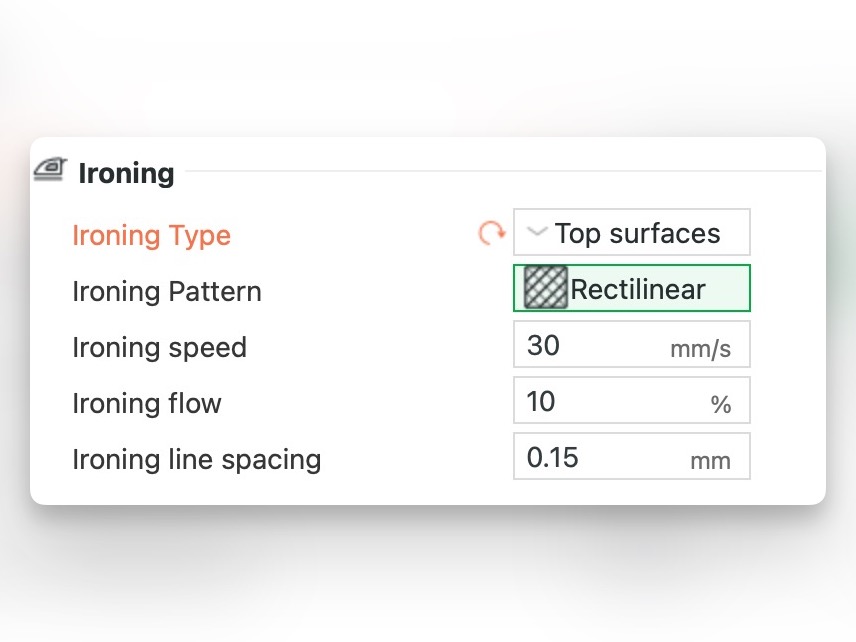Click the Ironing line spacing label
The width and height of the screenshot is (856, 642).
pos(197,460)
